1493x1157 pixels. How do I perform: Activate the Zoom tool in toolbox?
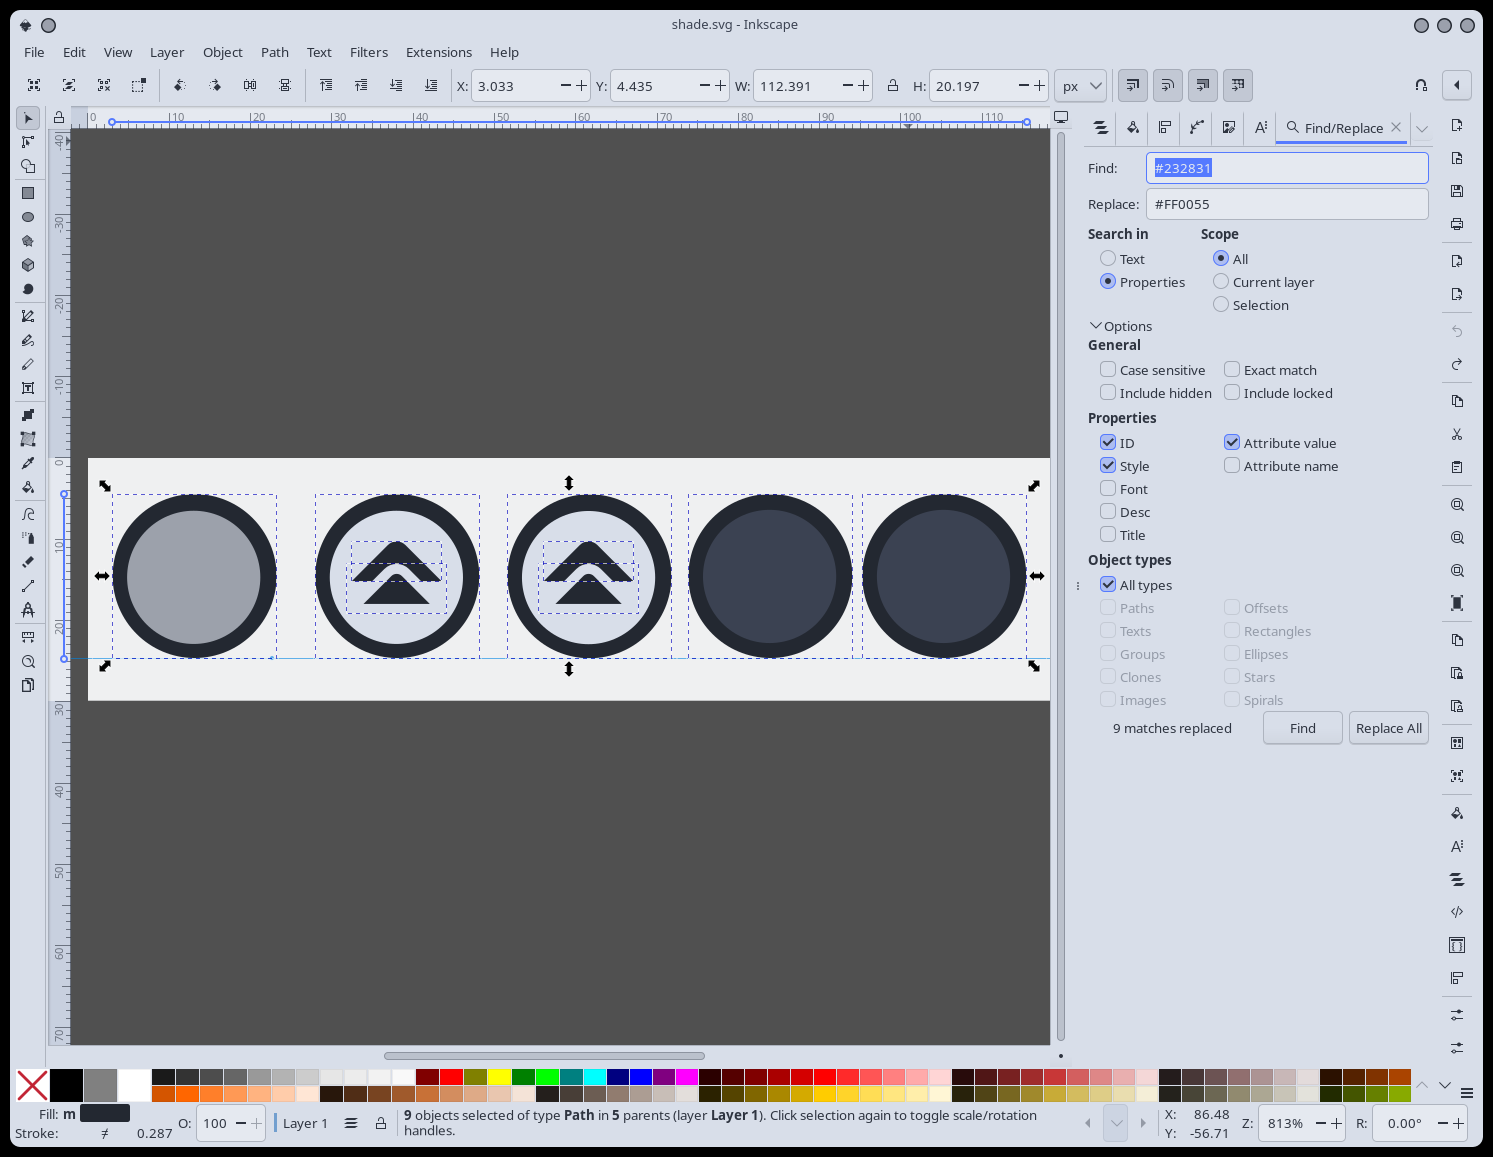[x=28, y=661]
